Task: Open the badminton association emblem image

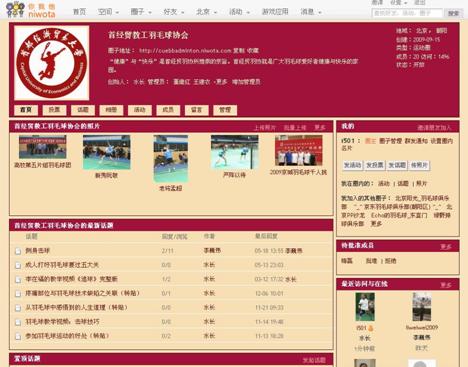Action: point(52,63)
